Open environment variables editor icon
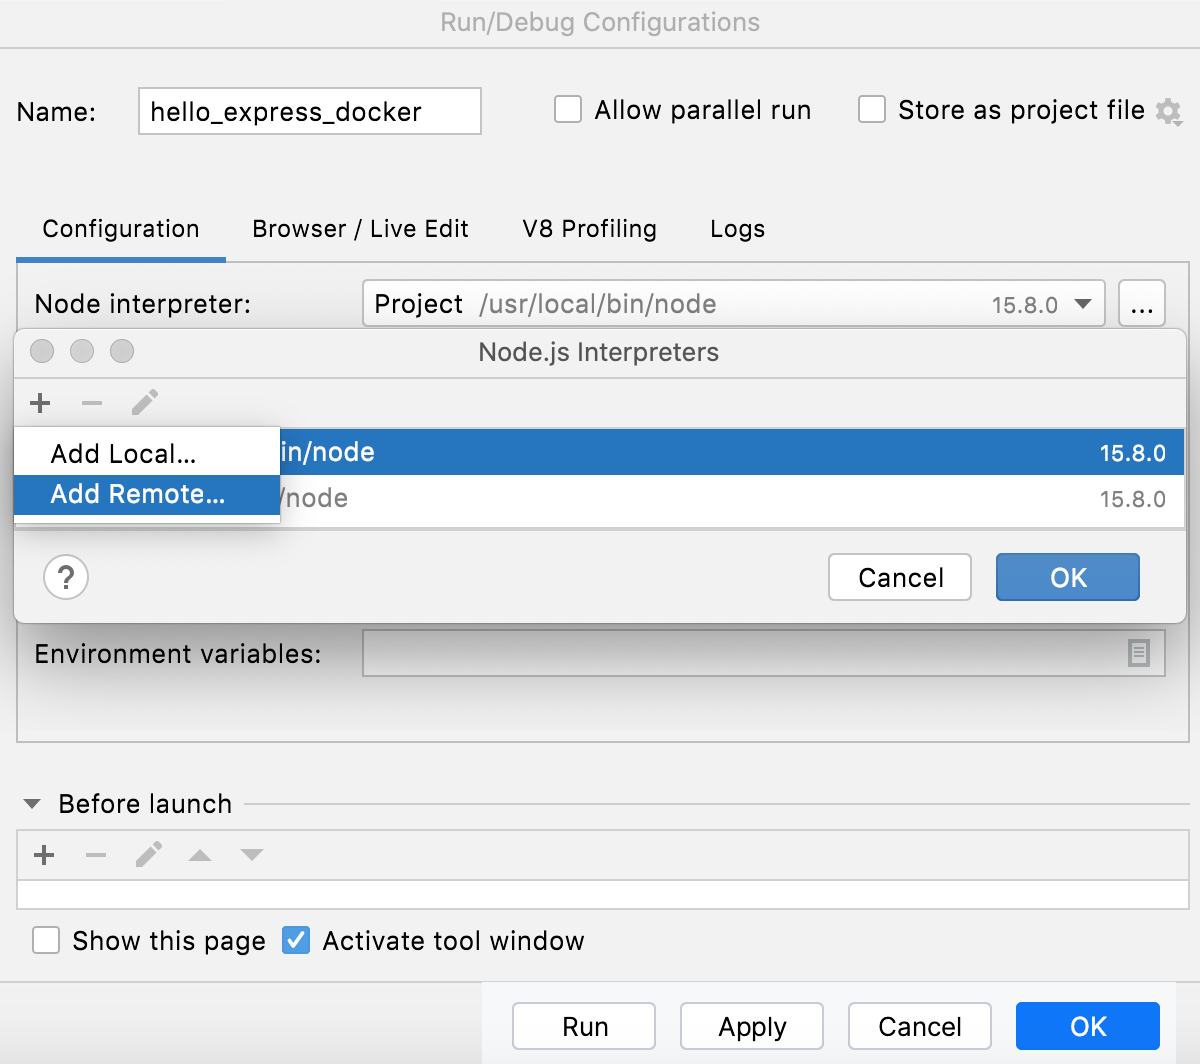This screenshot has width=1200, height=1064. coord(1138,653)
